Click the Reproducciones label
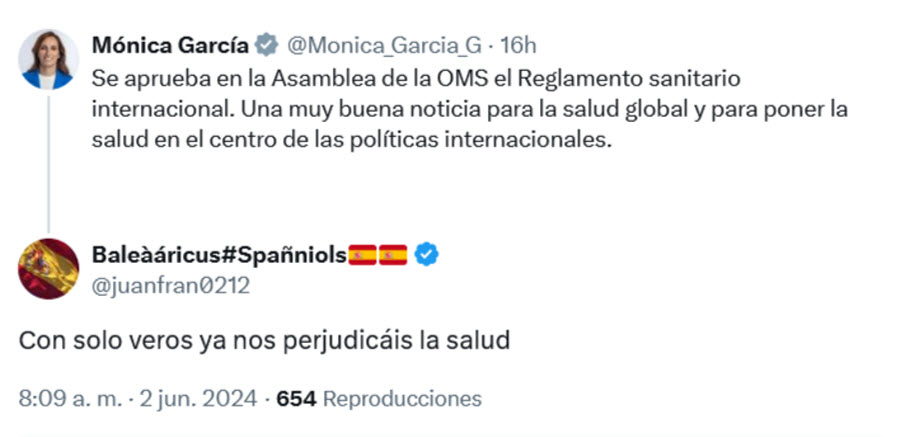This screenshot has width=900, height=437. (402, 398)
